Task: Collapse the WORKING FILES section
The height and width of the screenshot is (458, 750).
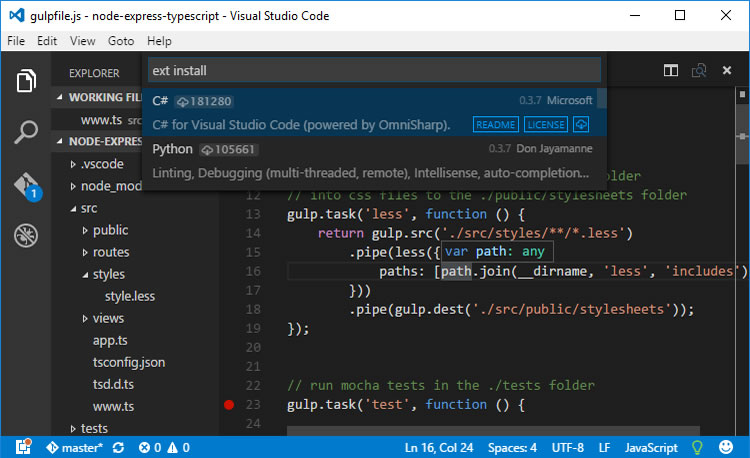Action: pyautogui.click(x=59, y=97)
